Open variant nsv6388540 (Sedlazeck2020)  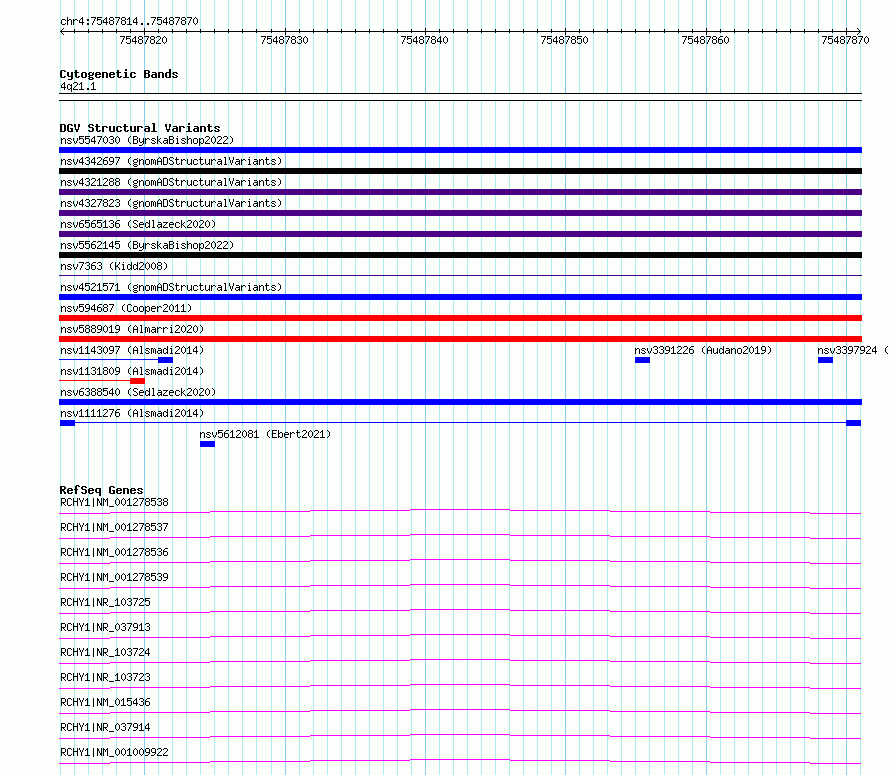tap(138, 392)
